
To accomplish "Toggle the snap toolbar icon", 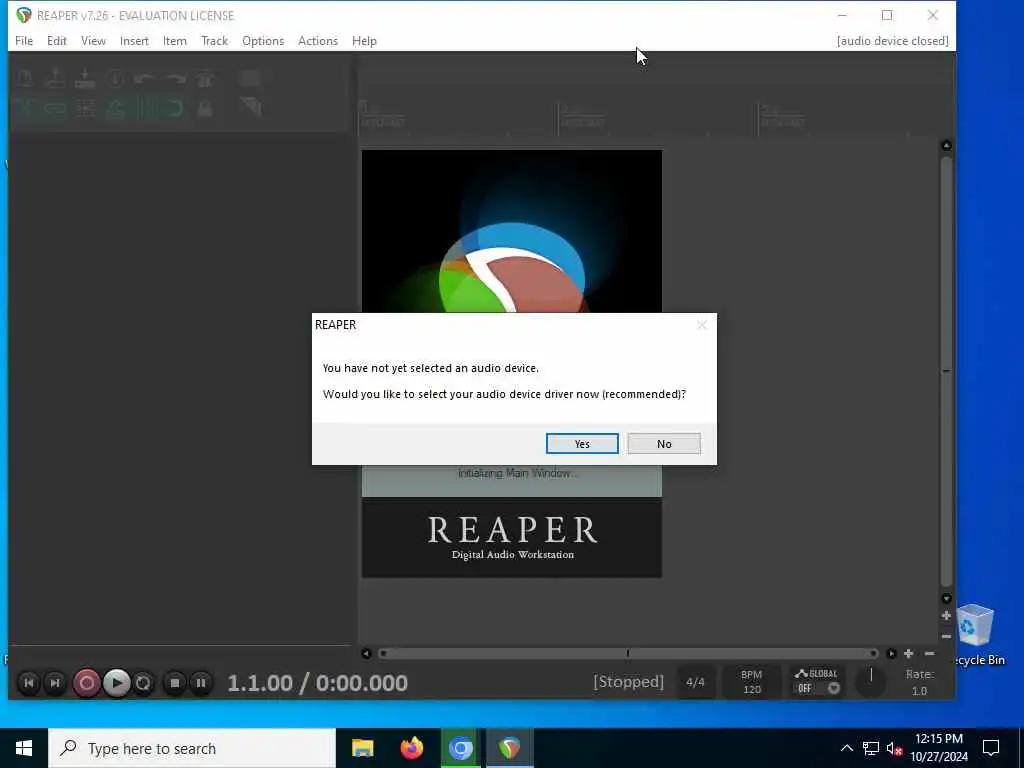I will [175, 108].
